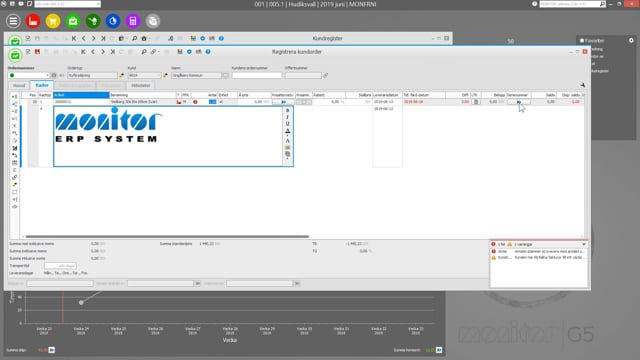The image size is (640, 360).
Task: Open the blue Time recording module
Action: pos(113,21)
